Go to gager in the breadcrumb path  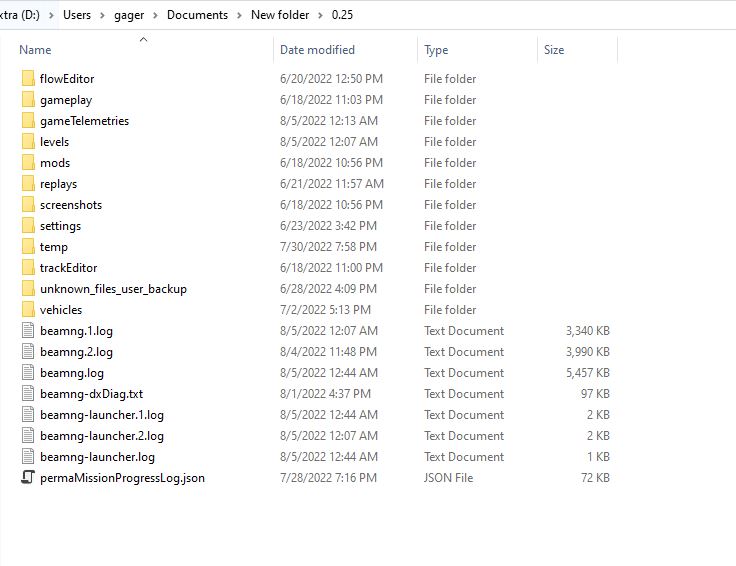[129, 15]
